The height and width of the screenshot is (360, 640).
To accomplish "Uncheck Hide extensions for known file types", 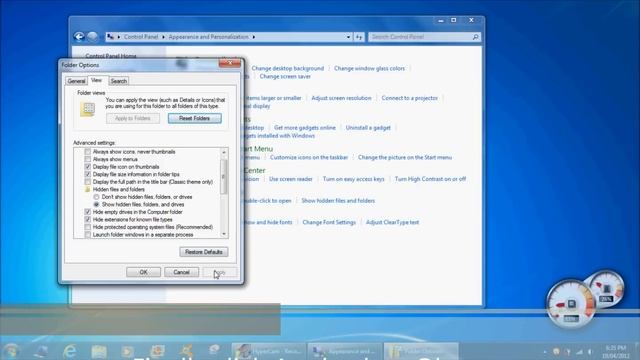I will point(87,220).
